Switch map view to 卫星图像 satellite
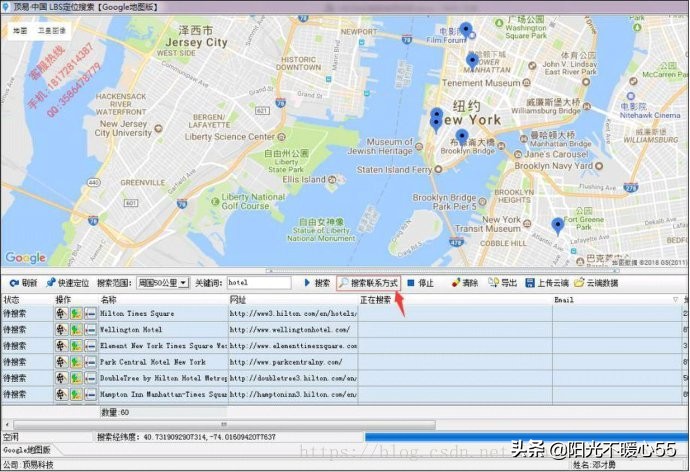The width and height of the screenshot is (690, 472). [x=52, y=30]
